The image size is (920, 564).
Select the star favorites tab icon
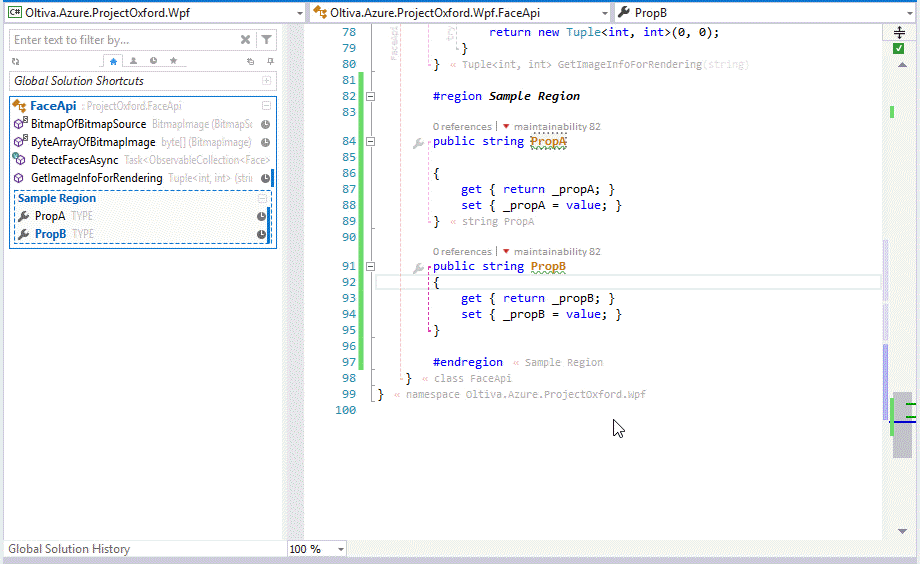pyautogui.click(x=173, y=61)
